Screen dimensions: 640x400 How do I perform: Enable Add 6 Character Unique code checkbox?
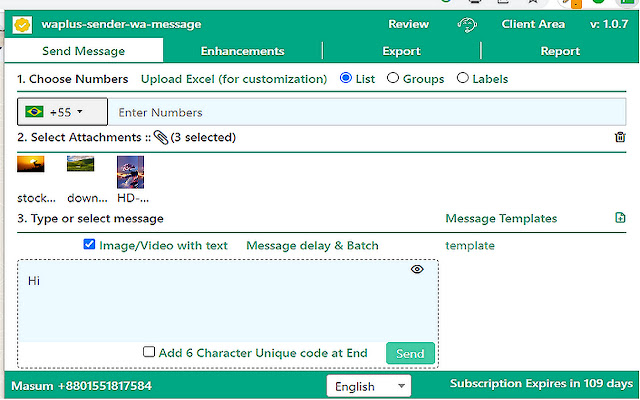pos(149,352)
